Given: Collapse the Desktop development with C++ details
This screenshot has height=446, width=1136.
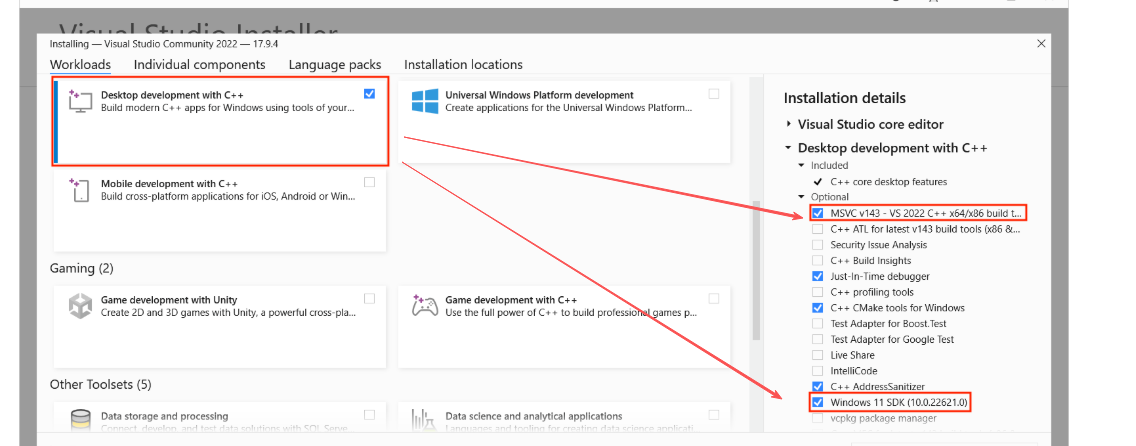Looking at the screenshot, I should click(x=788, y=148).
